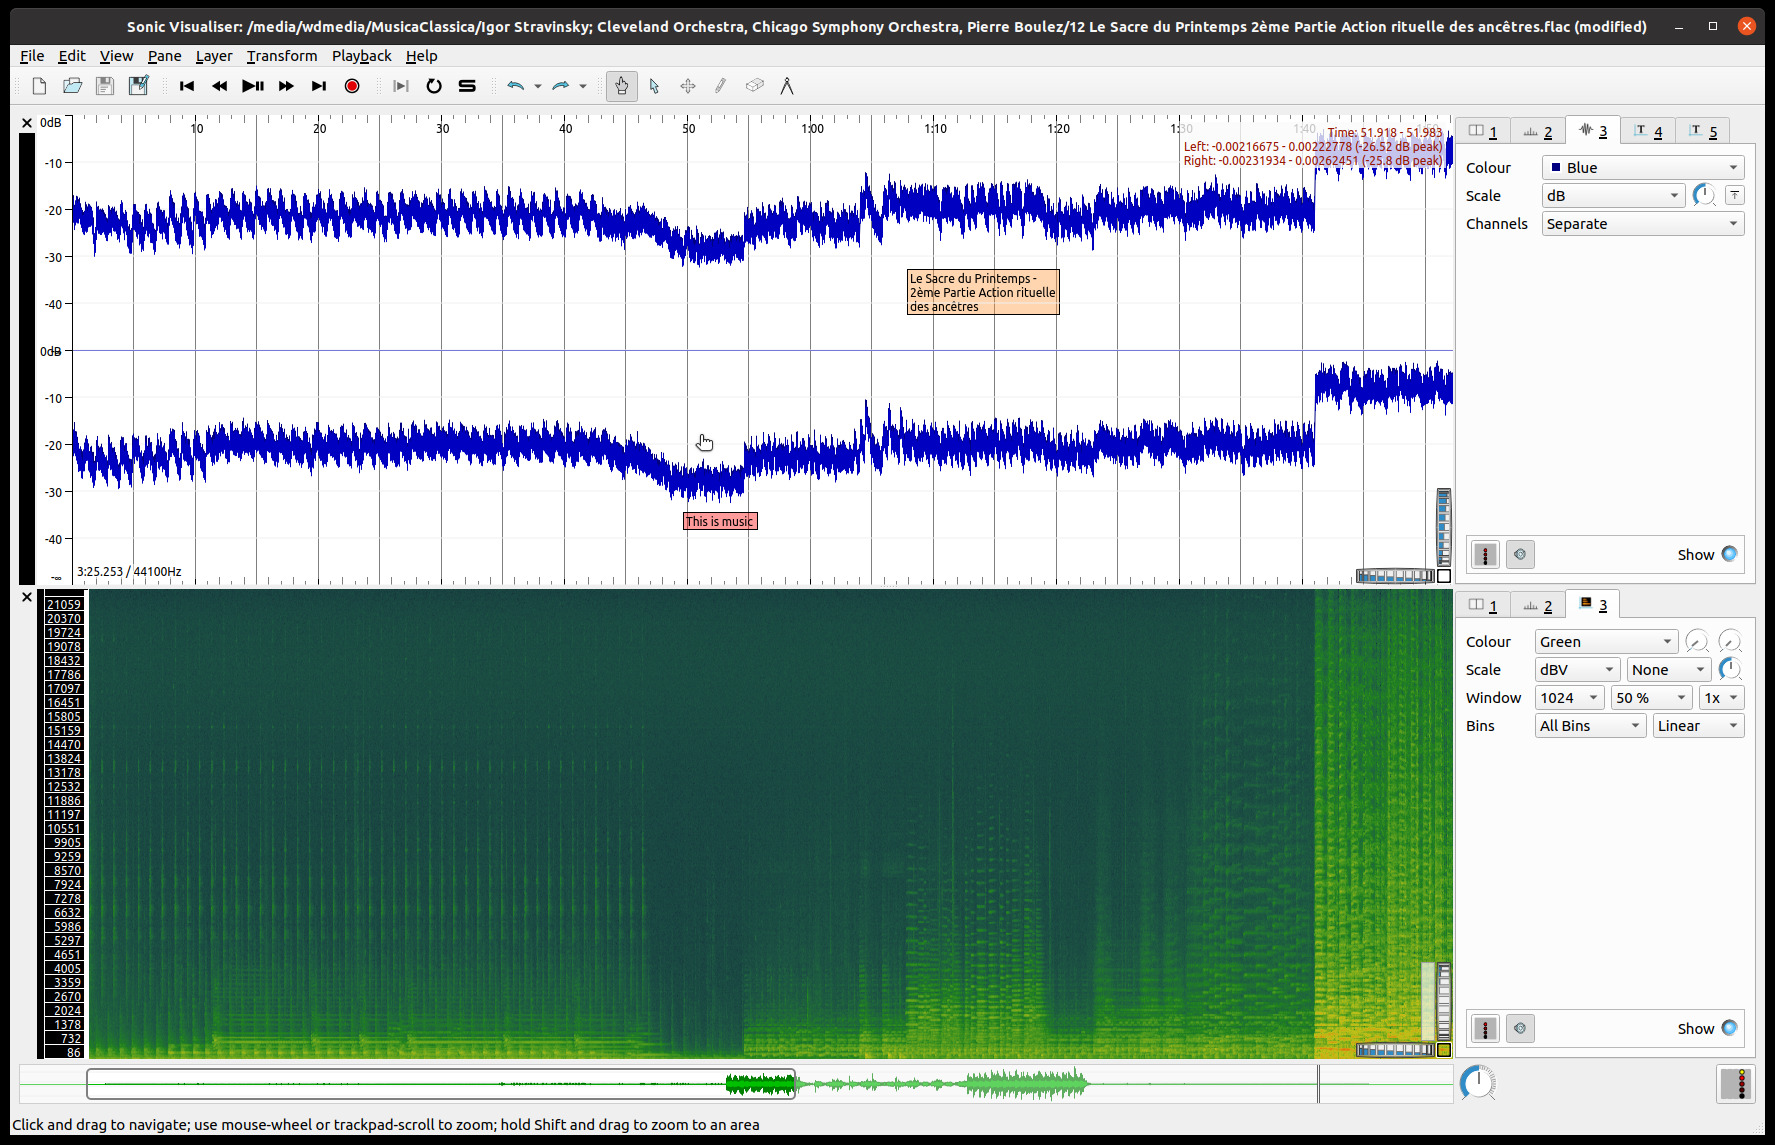Open a file via the folder icon
This screenshot has height=1145, width=1775.
pyautogui.click(x=72, y=86)
